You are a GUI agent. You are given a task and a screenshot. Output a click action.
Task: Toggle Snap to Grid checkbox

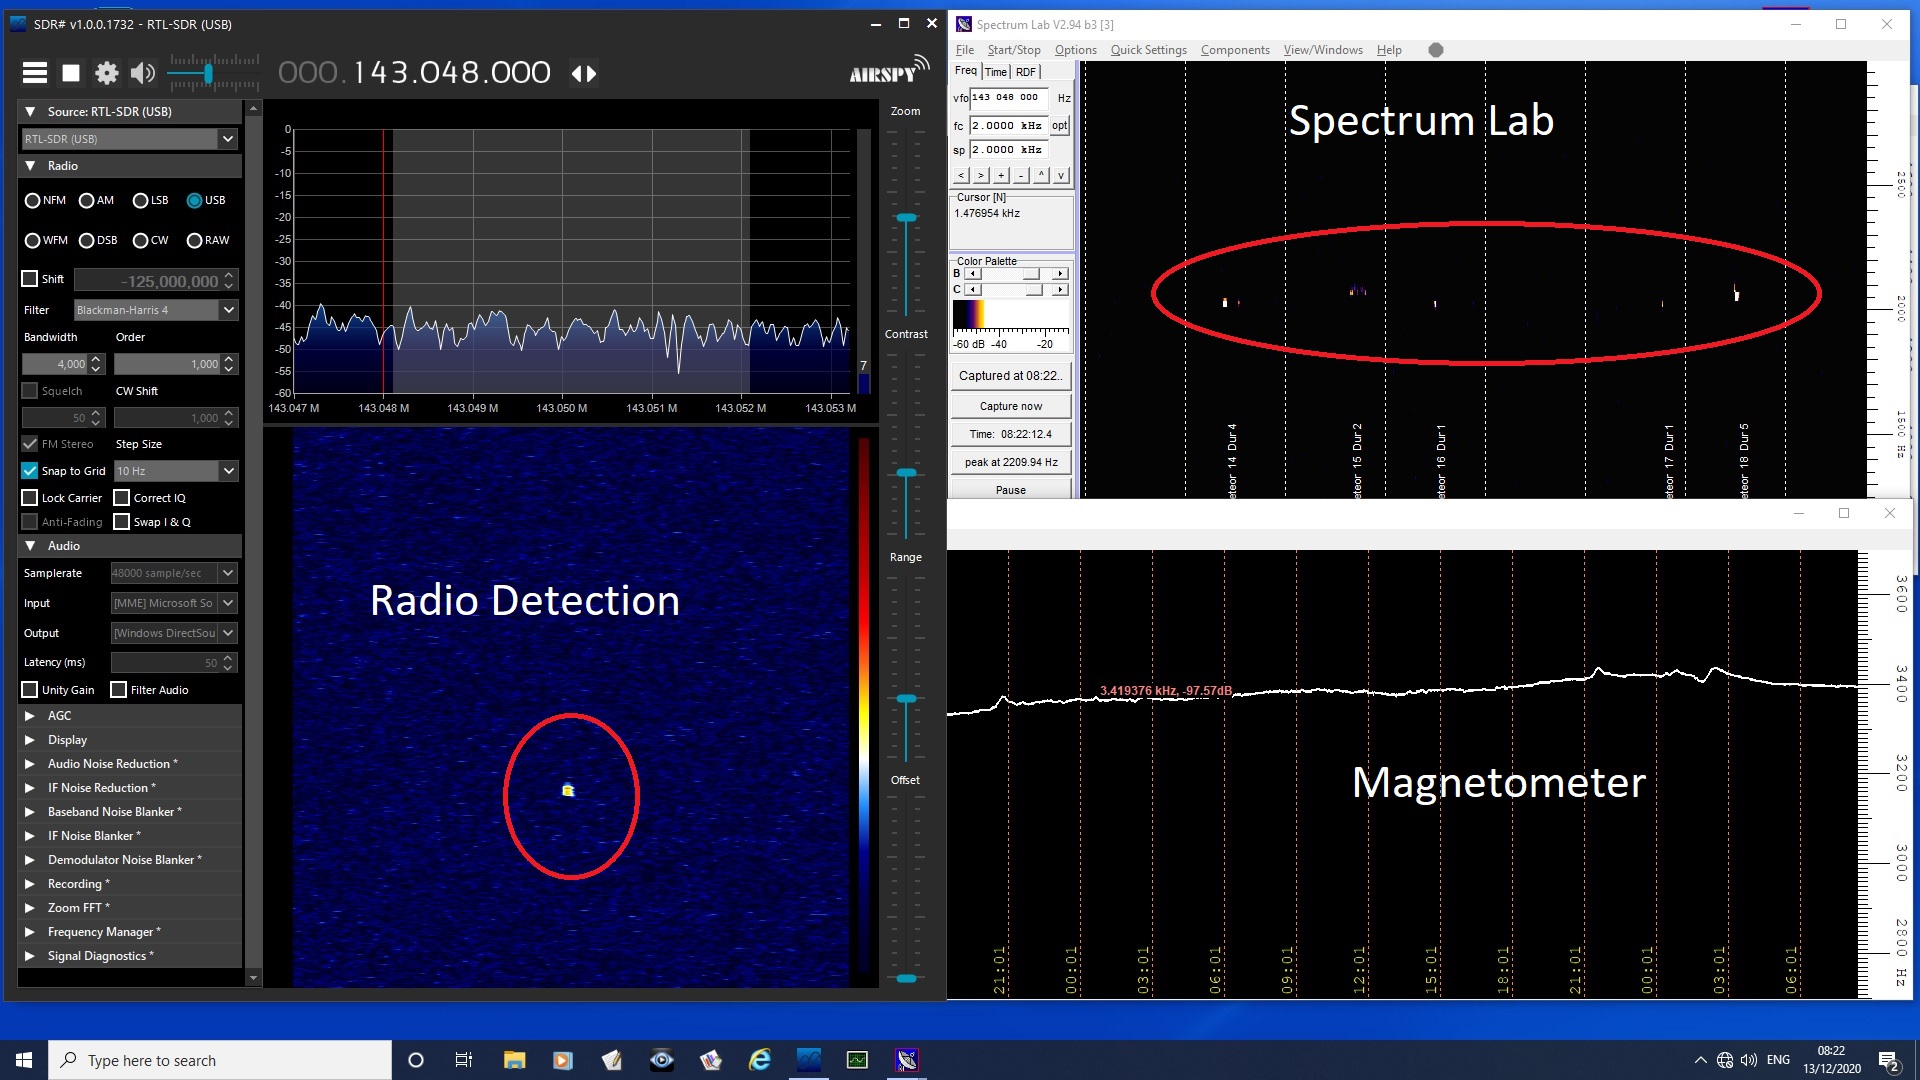(x=30, y=471)
